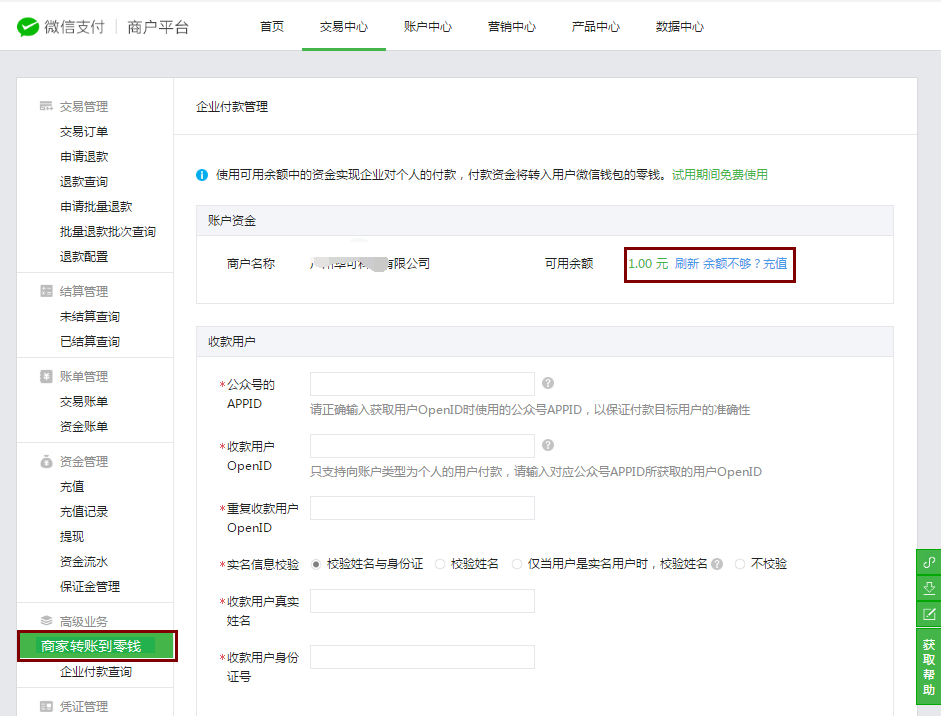Click the 资金管理 money bag icon
The height and width of the screenshot is (716, 941).
[46, 462]
